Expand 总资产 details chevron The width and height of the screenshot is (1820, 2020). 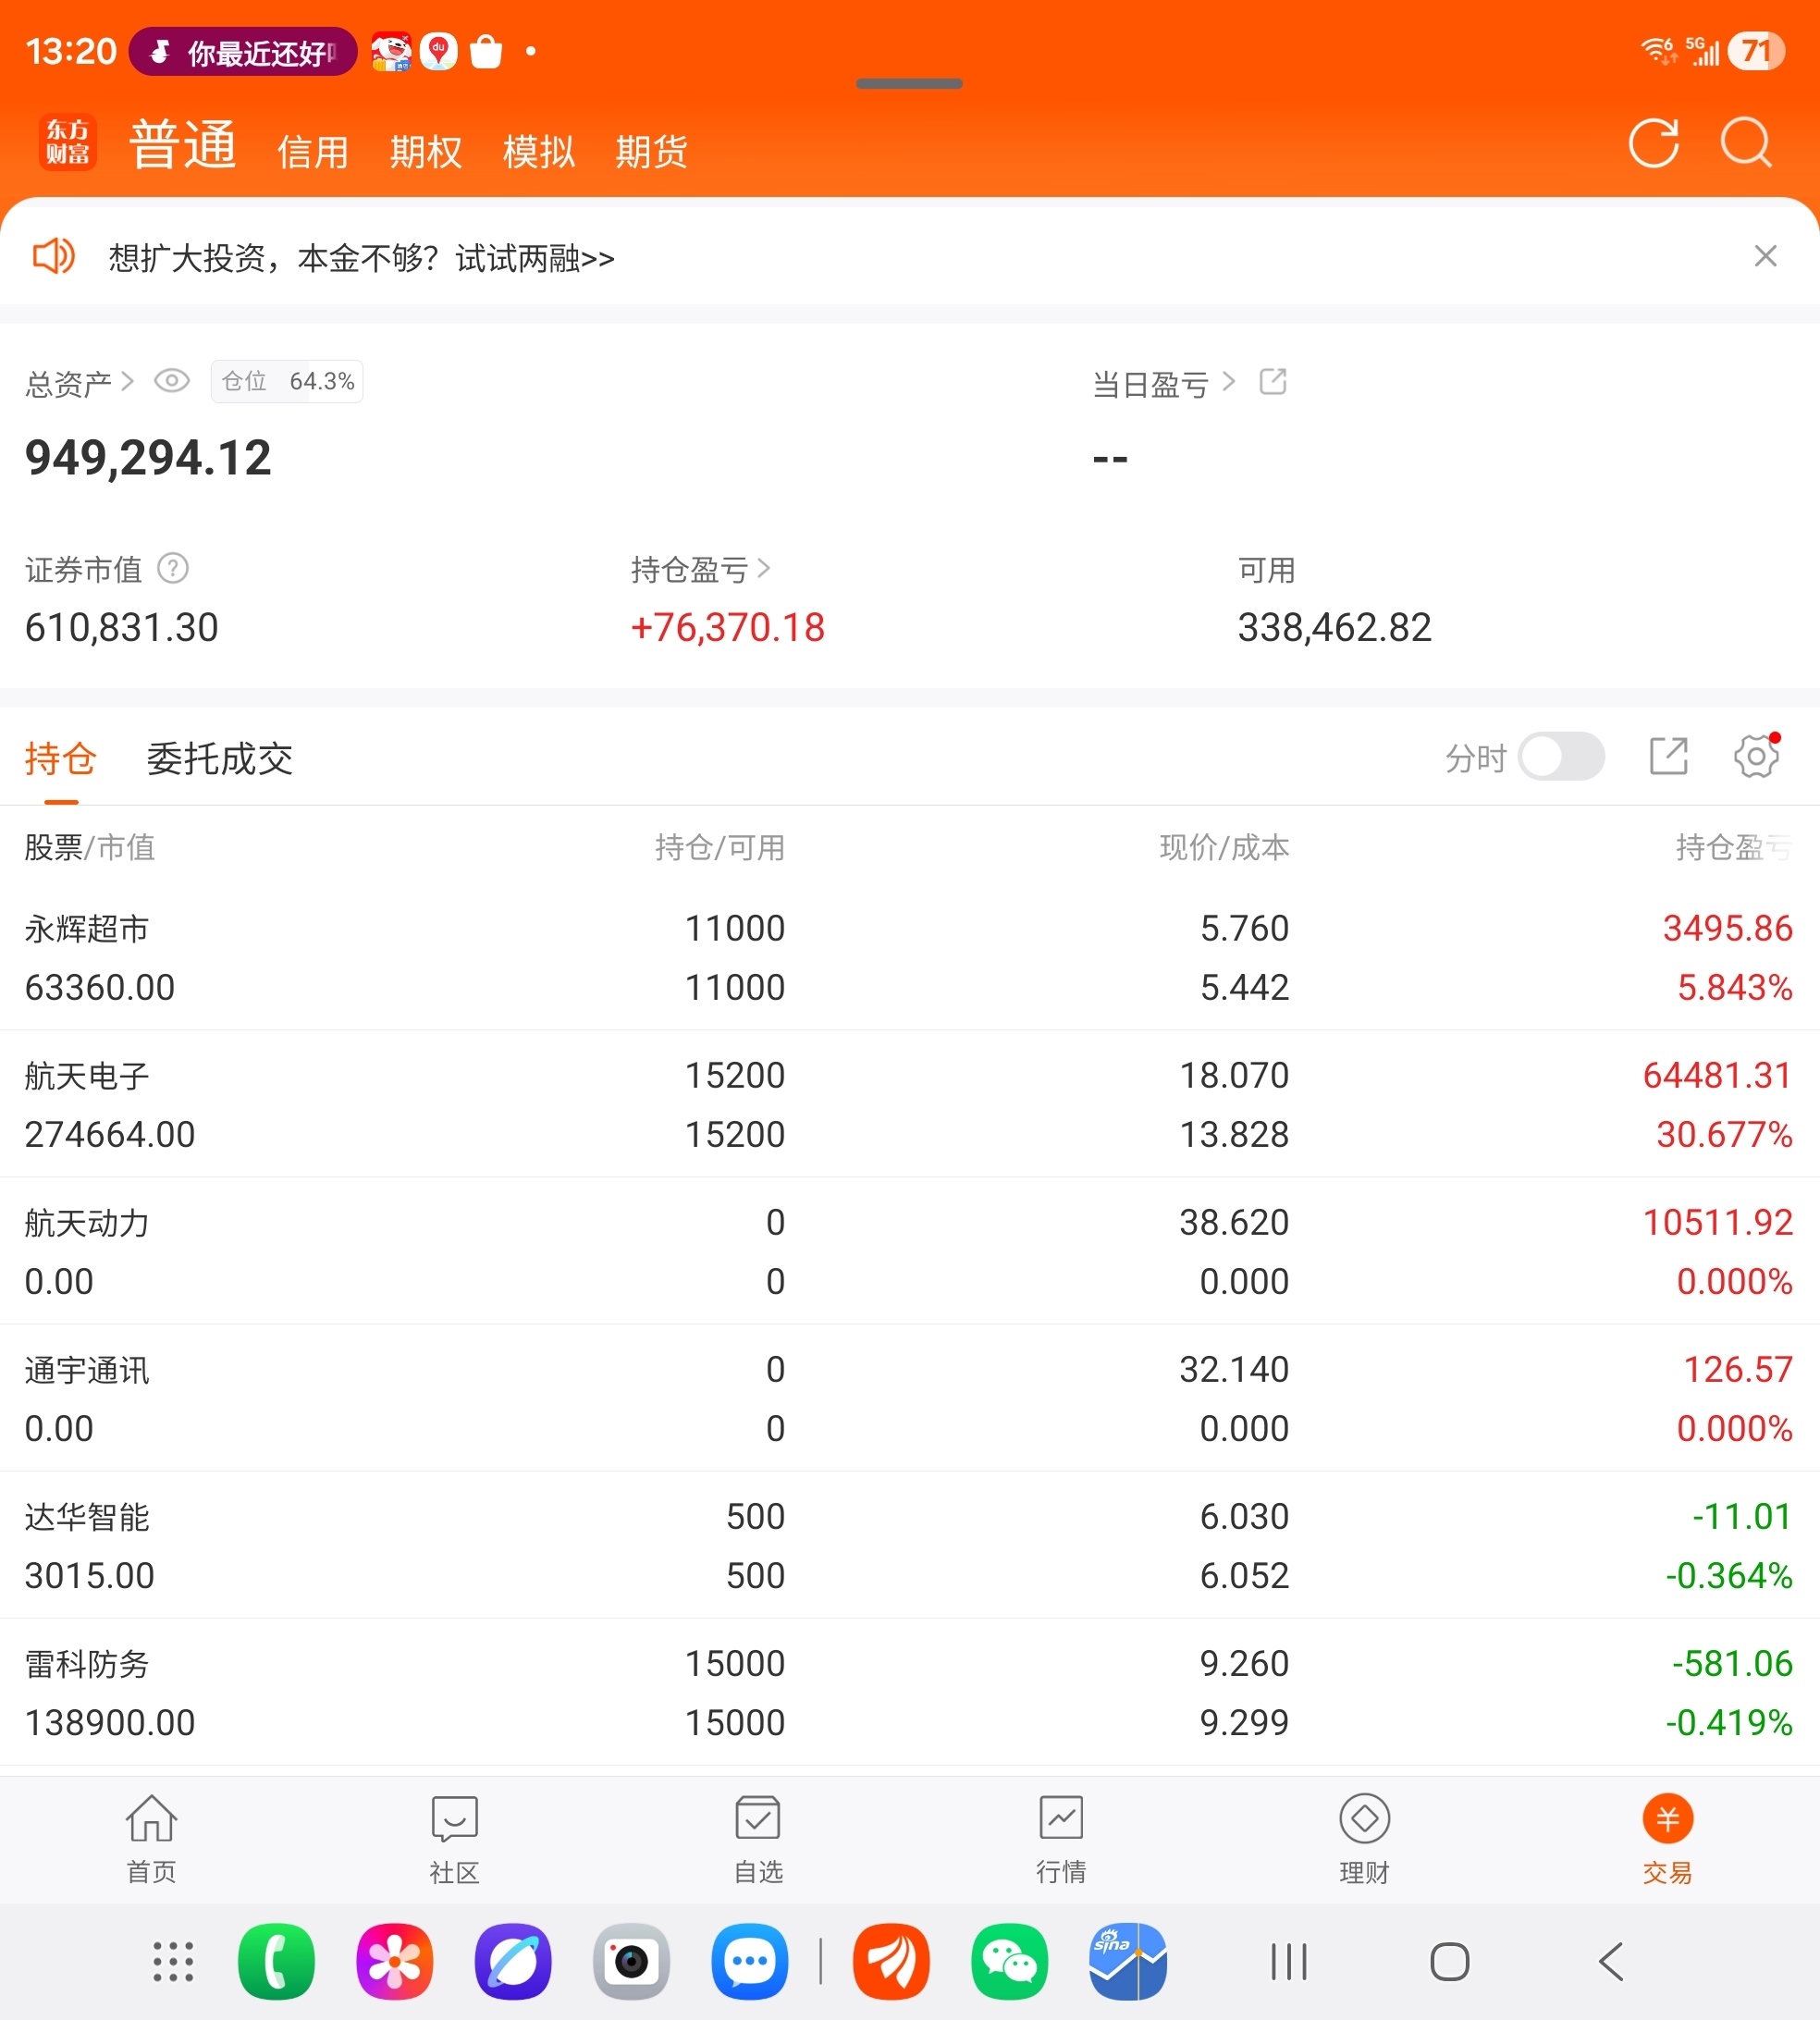coord(127,382)
